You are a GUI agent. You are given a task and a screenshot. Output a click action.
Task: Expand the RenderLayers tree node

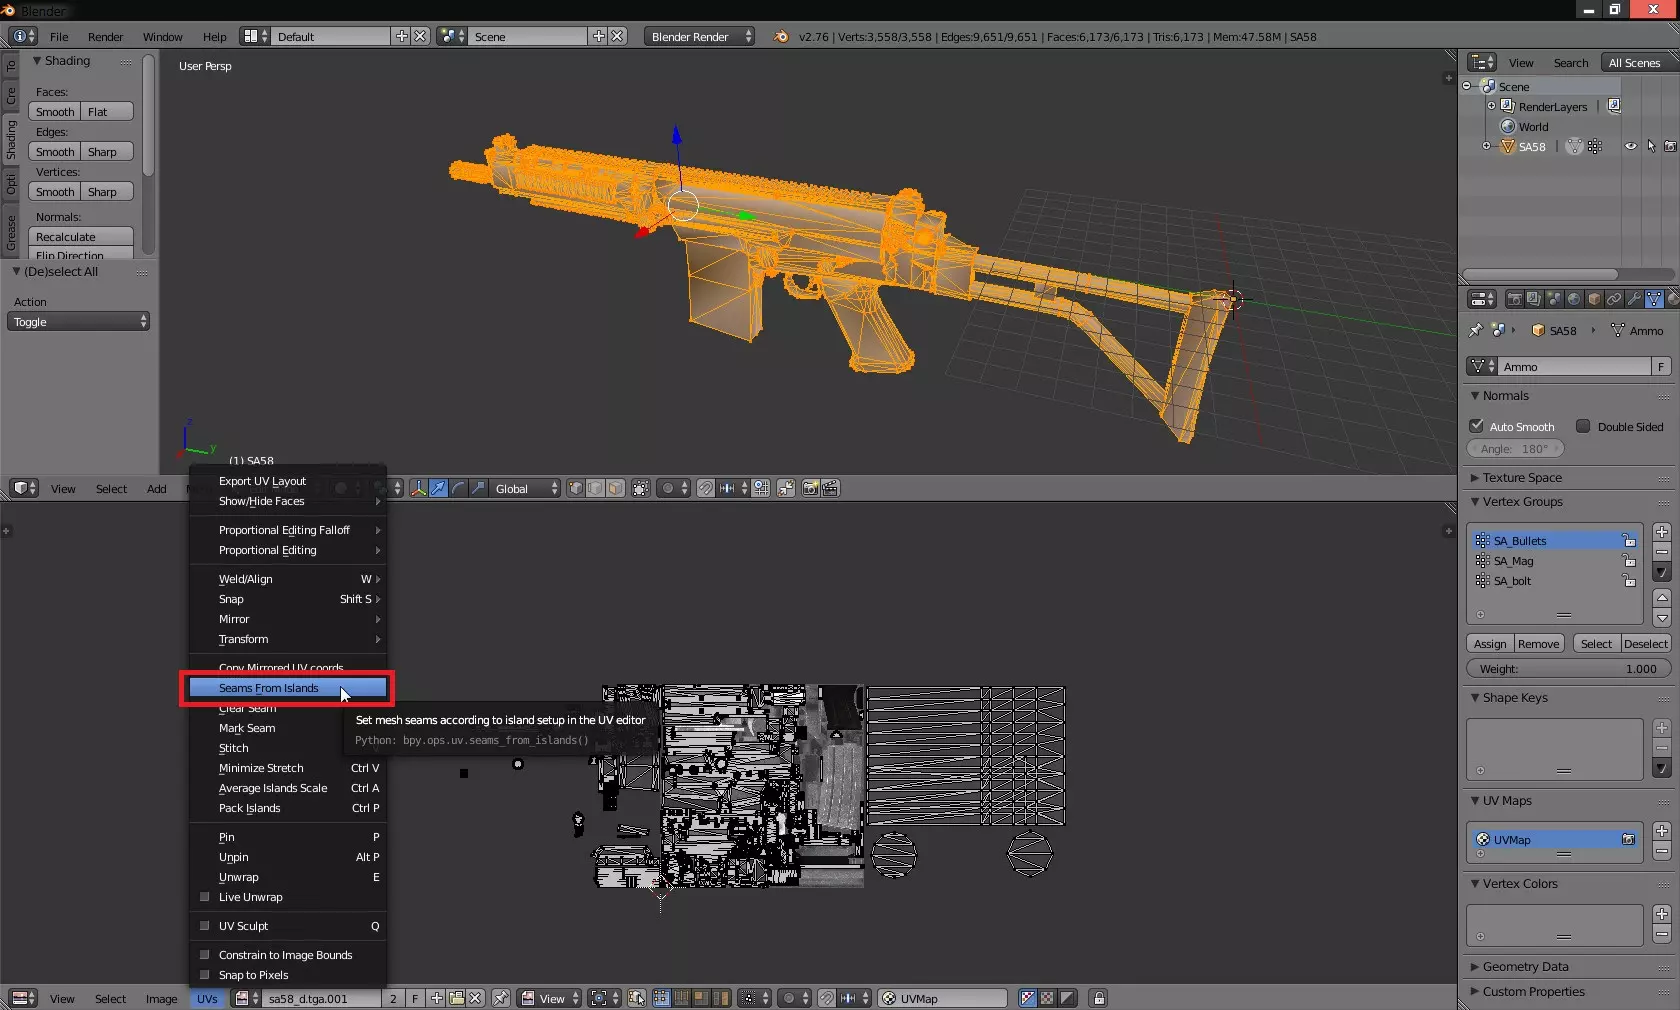pos(1491,106)
